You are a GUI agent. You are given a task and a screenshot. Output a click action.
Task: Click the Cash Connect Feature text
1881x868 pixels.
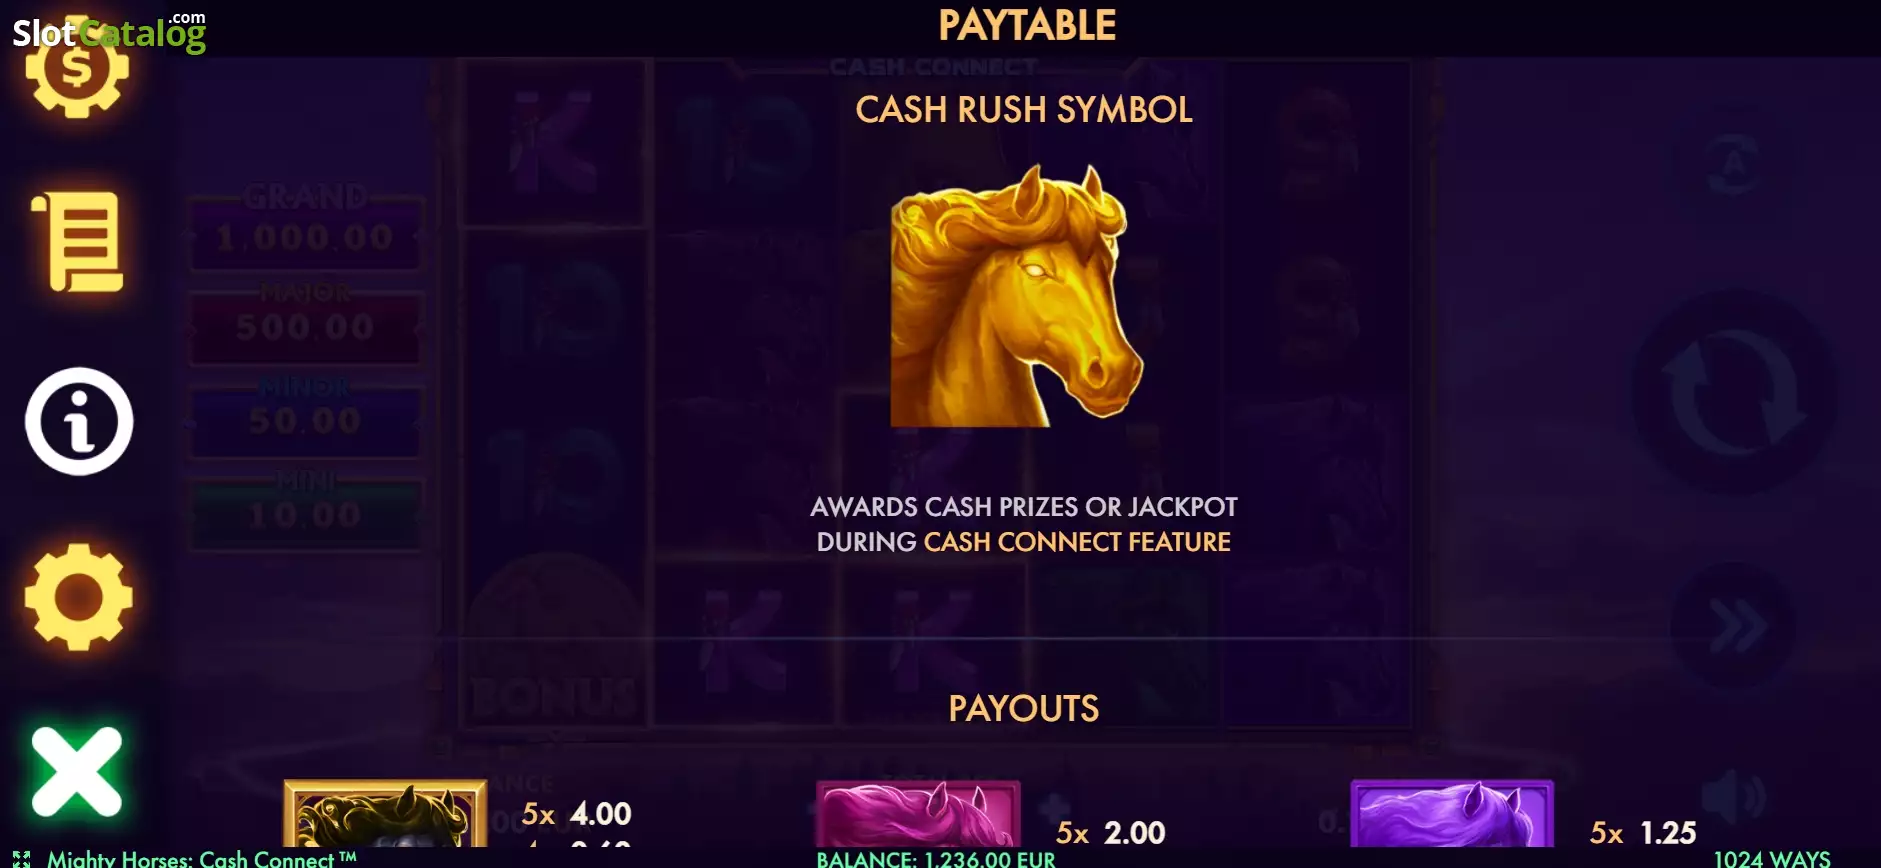tap(1077, 542)
